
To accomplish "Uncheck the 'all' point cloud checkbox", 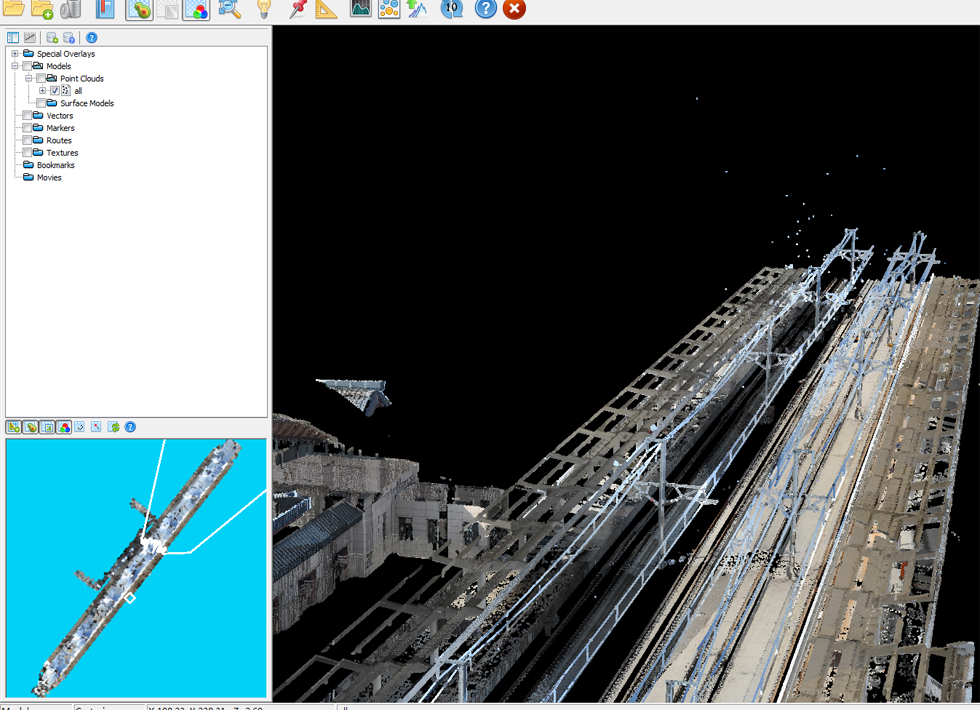I will point(55,91).
